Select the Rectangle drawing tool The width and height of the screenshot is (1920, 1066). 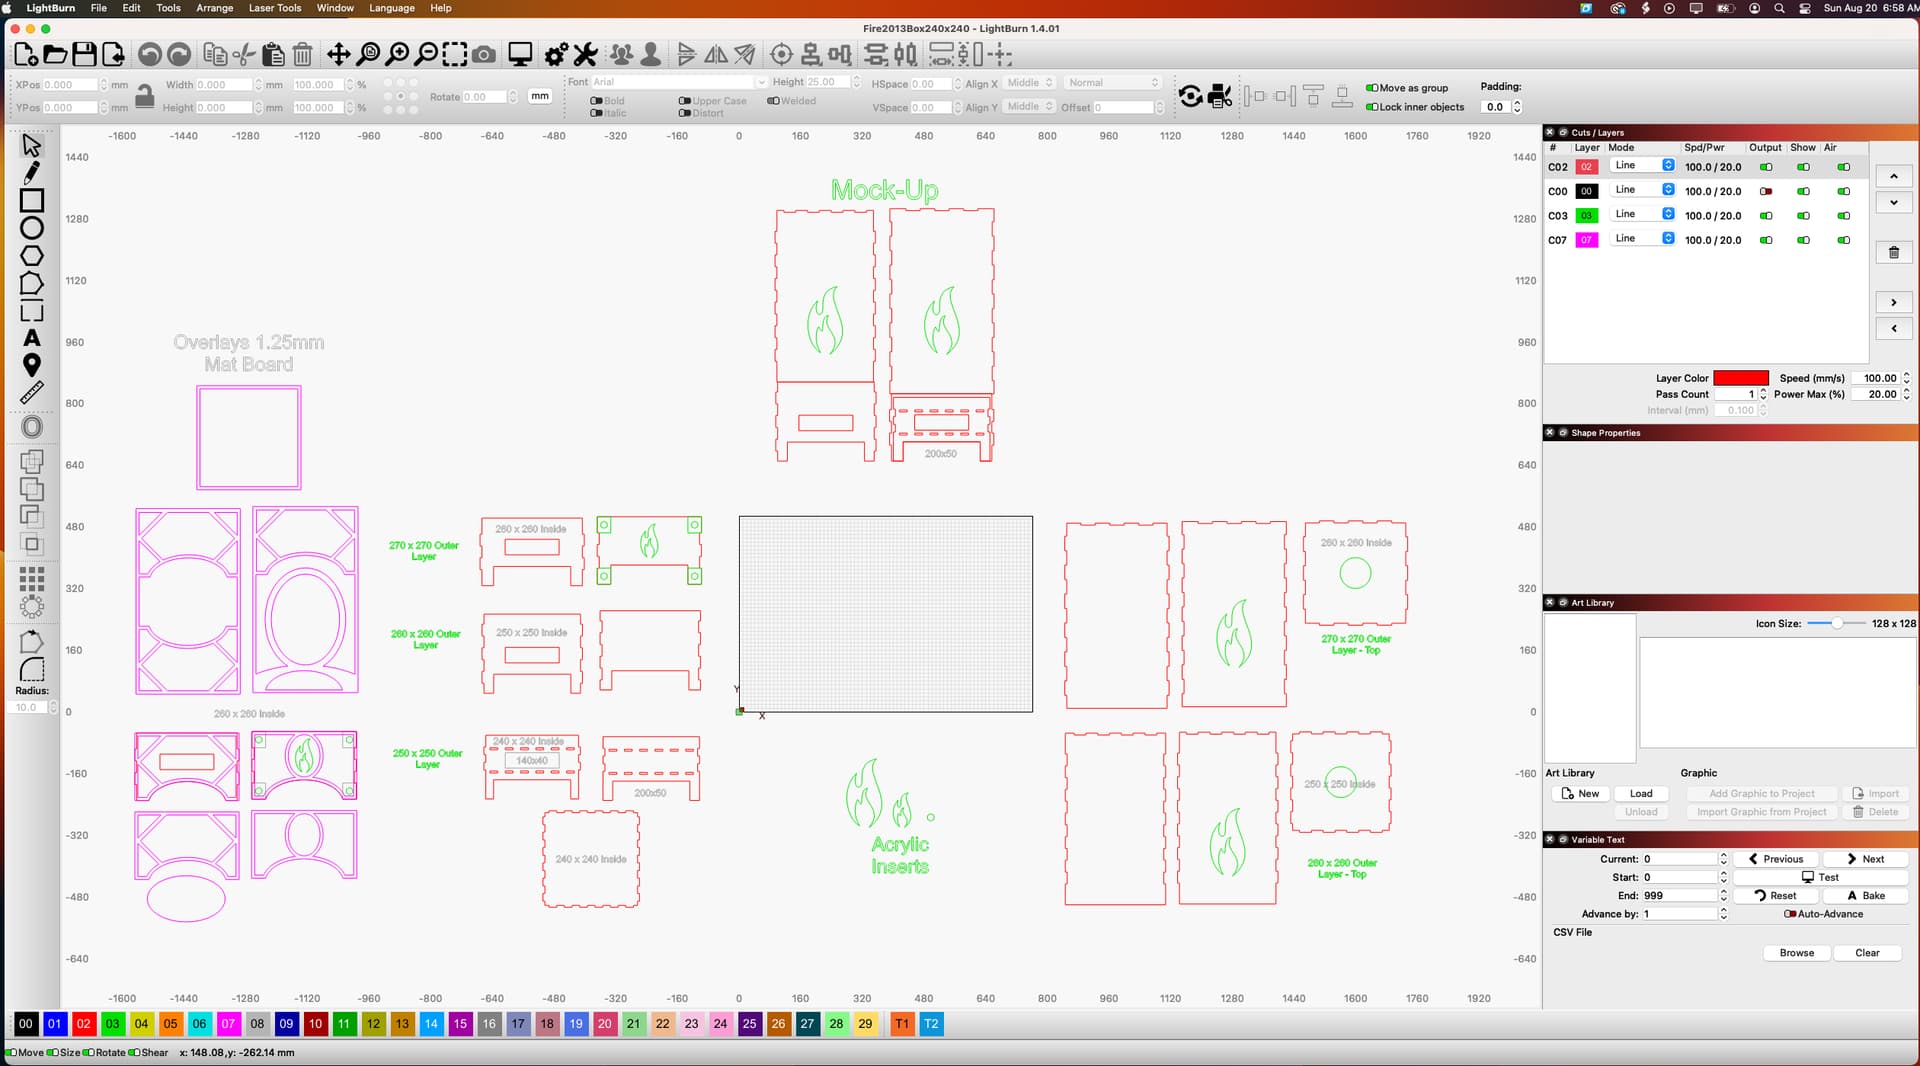(31, 201)
